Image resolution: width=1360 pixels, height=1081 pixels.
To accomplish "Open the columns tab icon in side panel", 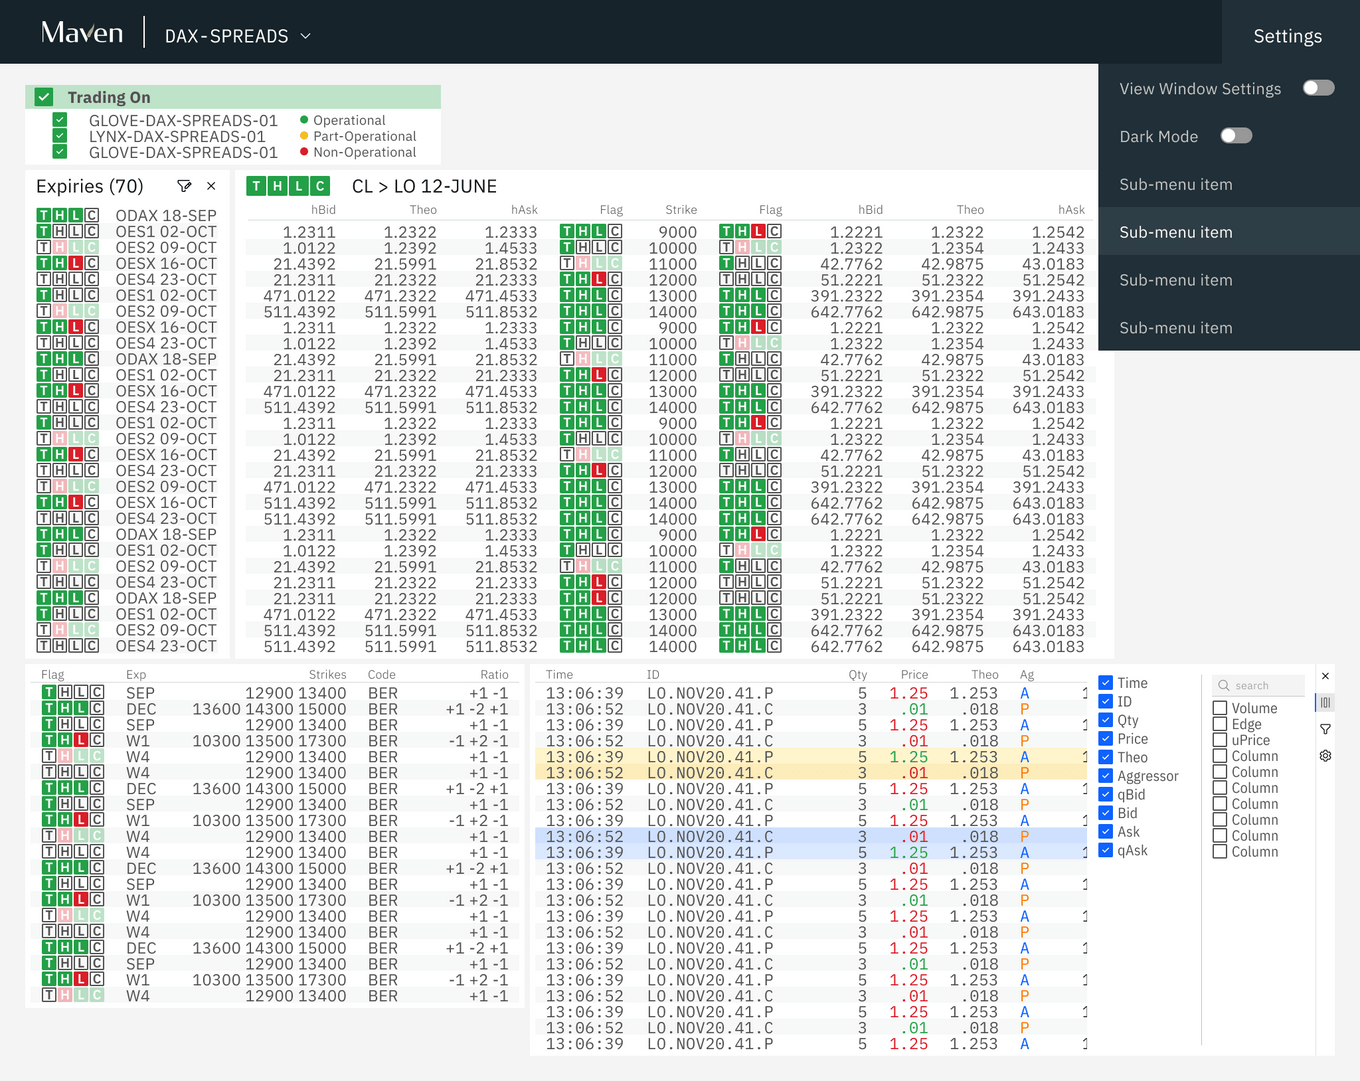I will pos(1325,703).
